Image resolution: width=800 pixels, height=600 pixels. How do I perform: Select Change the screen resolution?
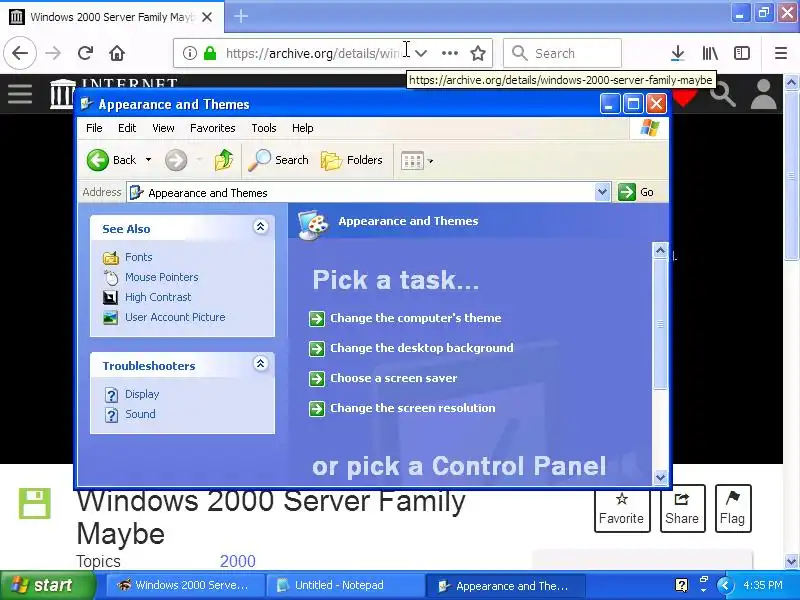tap(412, 408)
